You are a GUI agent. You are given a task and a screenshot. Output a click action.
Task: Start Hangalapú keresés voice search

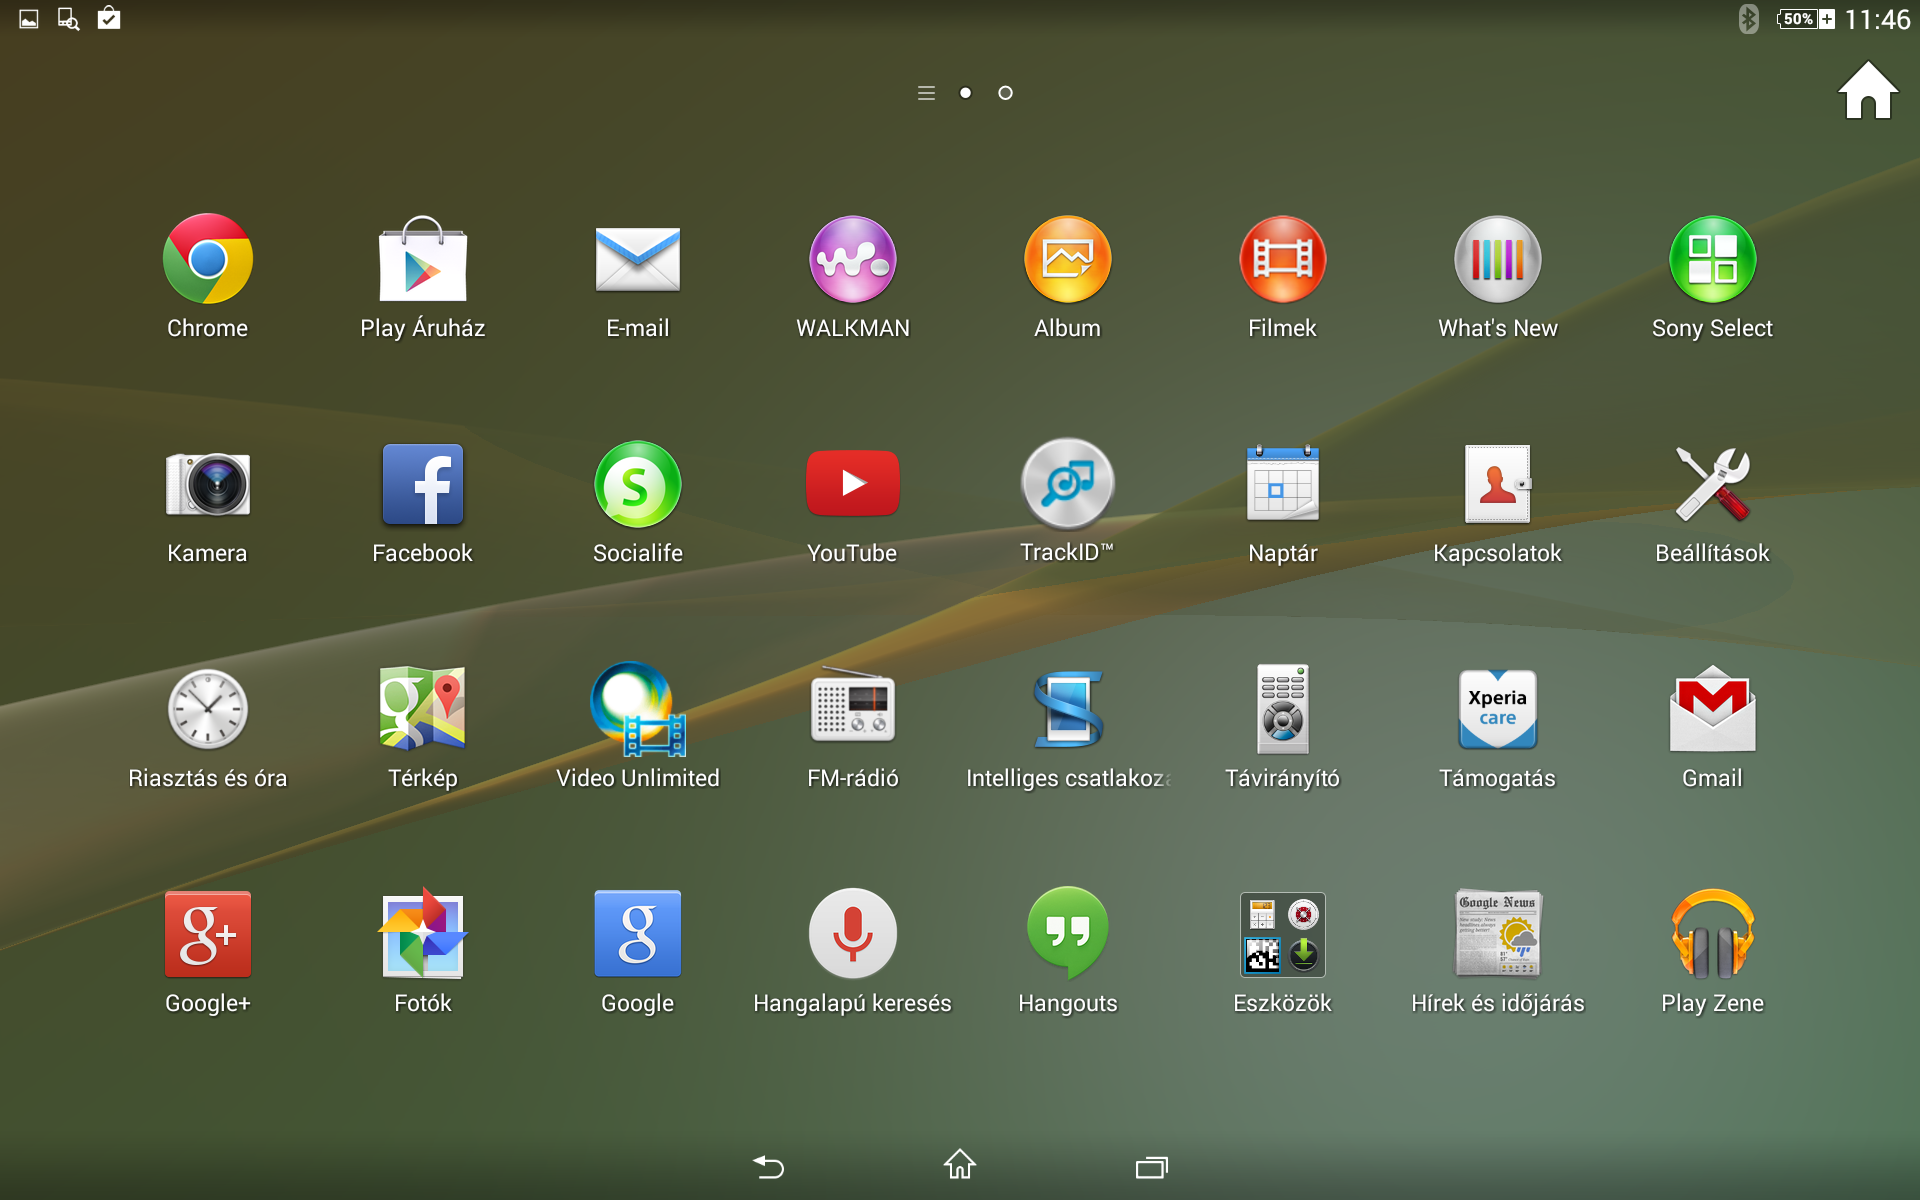pos(853,934)
